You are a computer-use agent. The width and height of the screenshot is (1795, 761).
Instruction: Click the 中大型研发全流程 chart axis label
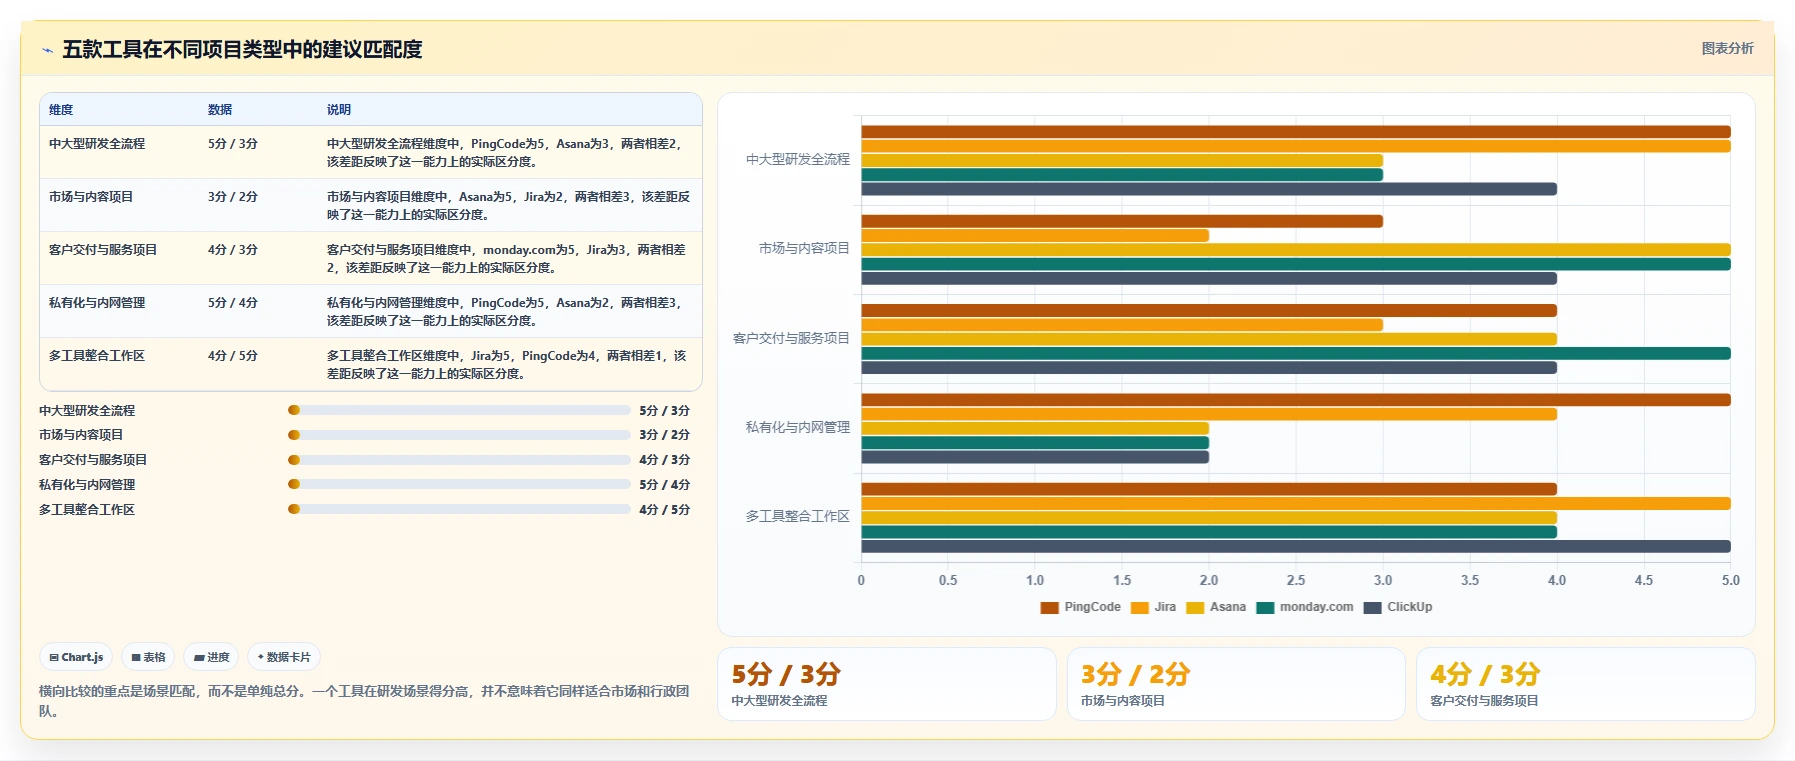point(798,160)
